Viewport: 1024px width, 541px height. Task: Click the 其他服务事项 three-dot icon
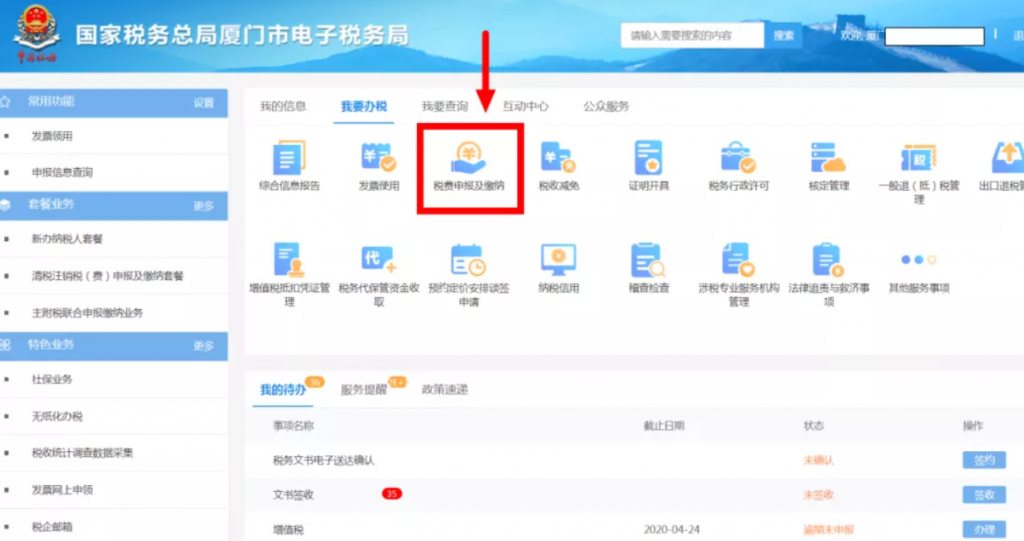[x=918, y=261]
